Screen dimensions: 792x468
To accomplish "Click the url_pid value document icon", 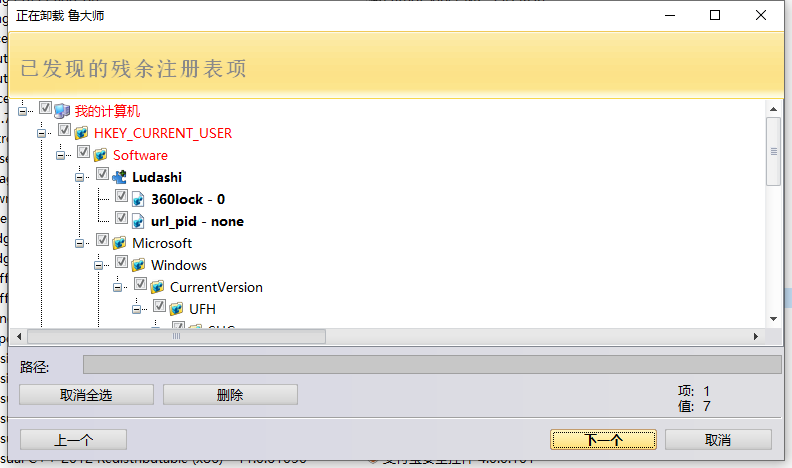I will click(x=138, y=221).
